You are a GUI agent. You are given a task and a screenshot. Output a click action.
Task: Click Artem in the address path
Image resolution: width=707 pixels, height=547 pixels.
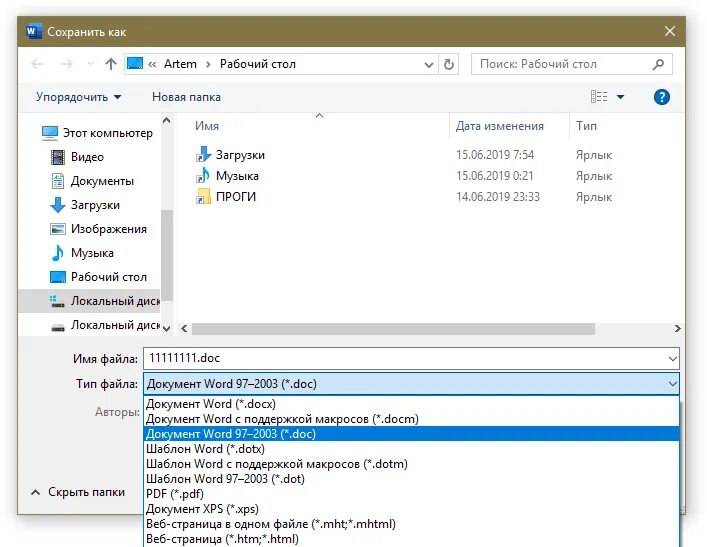[x=180, y=64]
